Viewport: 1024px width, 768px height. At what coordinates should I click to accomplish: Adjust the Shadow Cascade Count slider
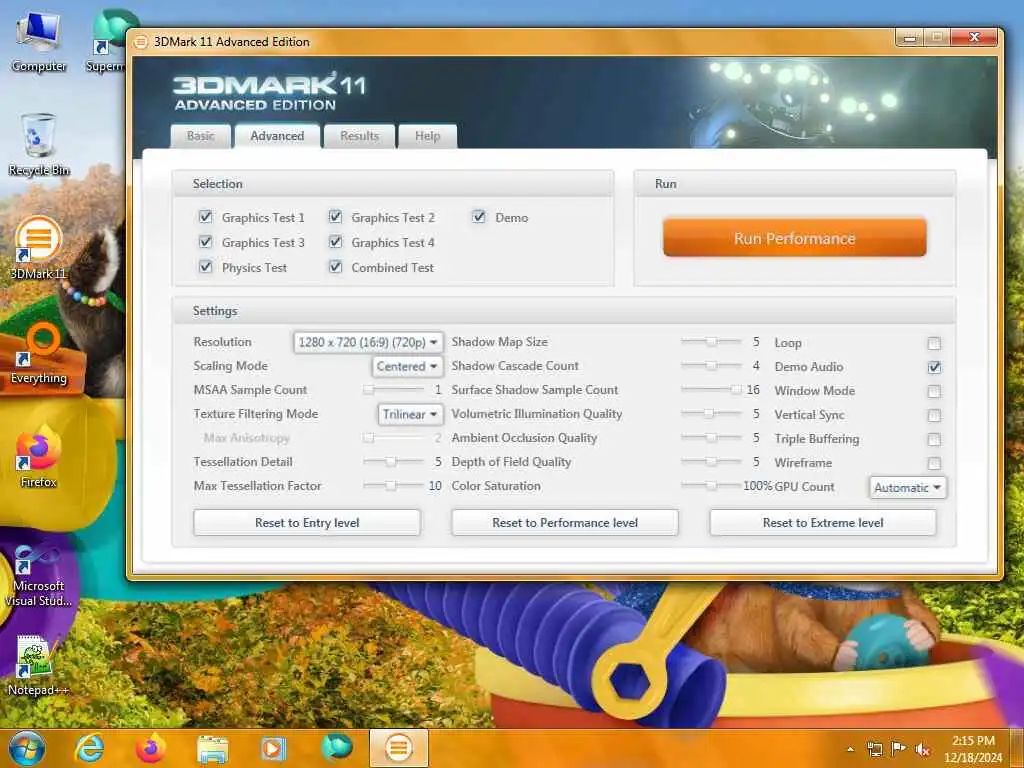(x=711, y=366)
